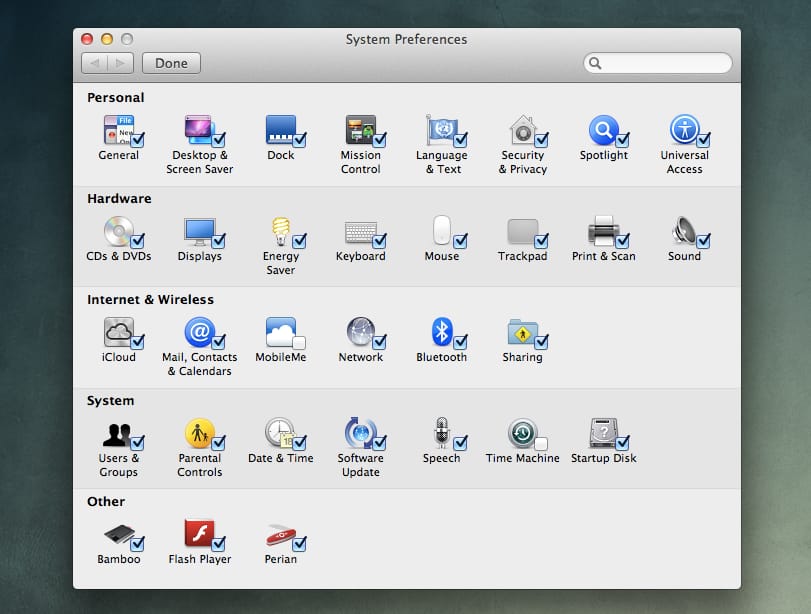Click the "Hardware" section heading
The width and height of the screenshot is (811, 614).
pyautogui.click(x=119, y=199)
